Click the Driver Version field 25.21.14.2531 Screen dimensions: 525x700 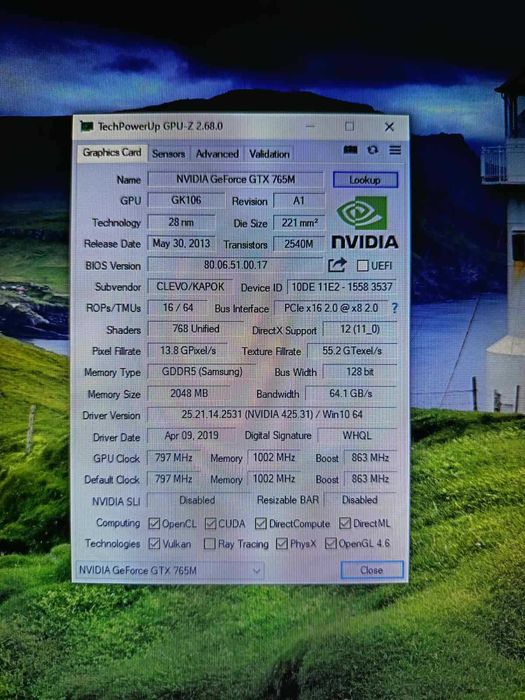tap(272, 414)
